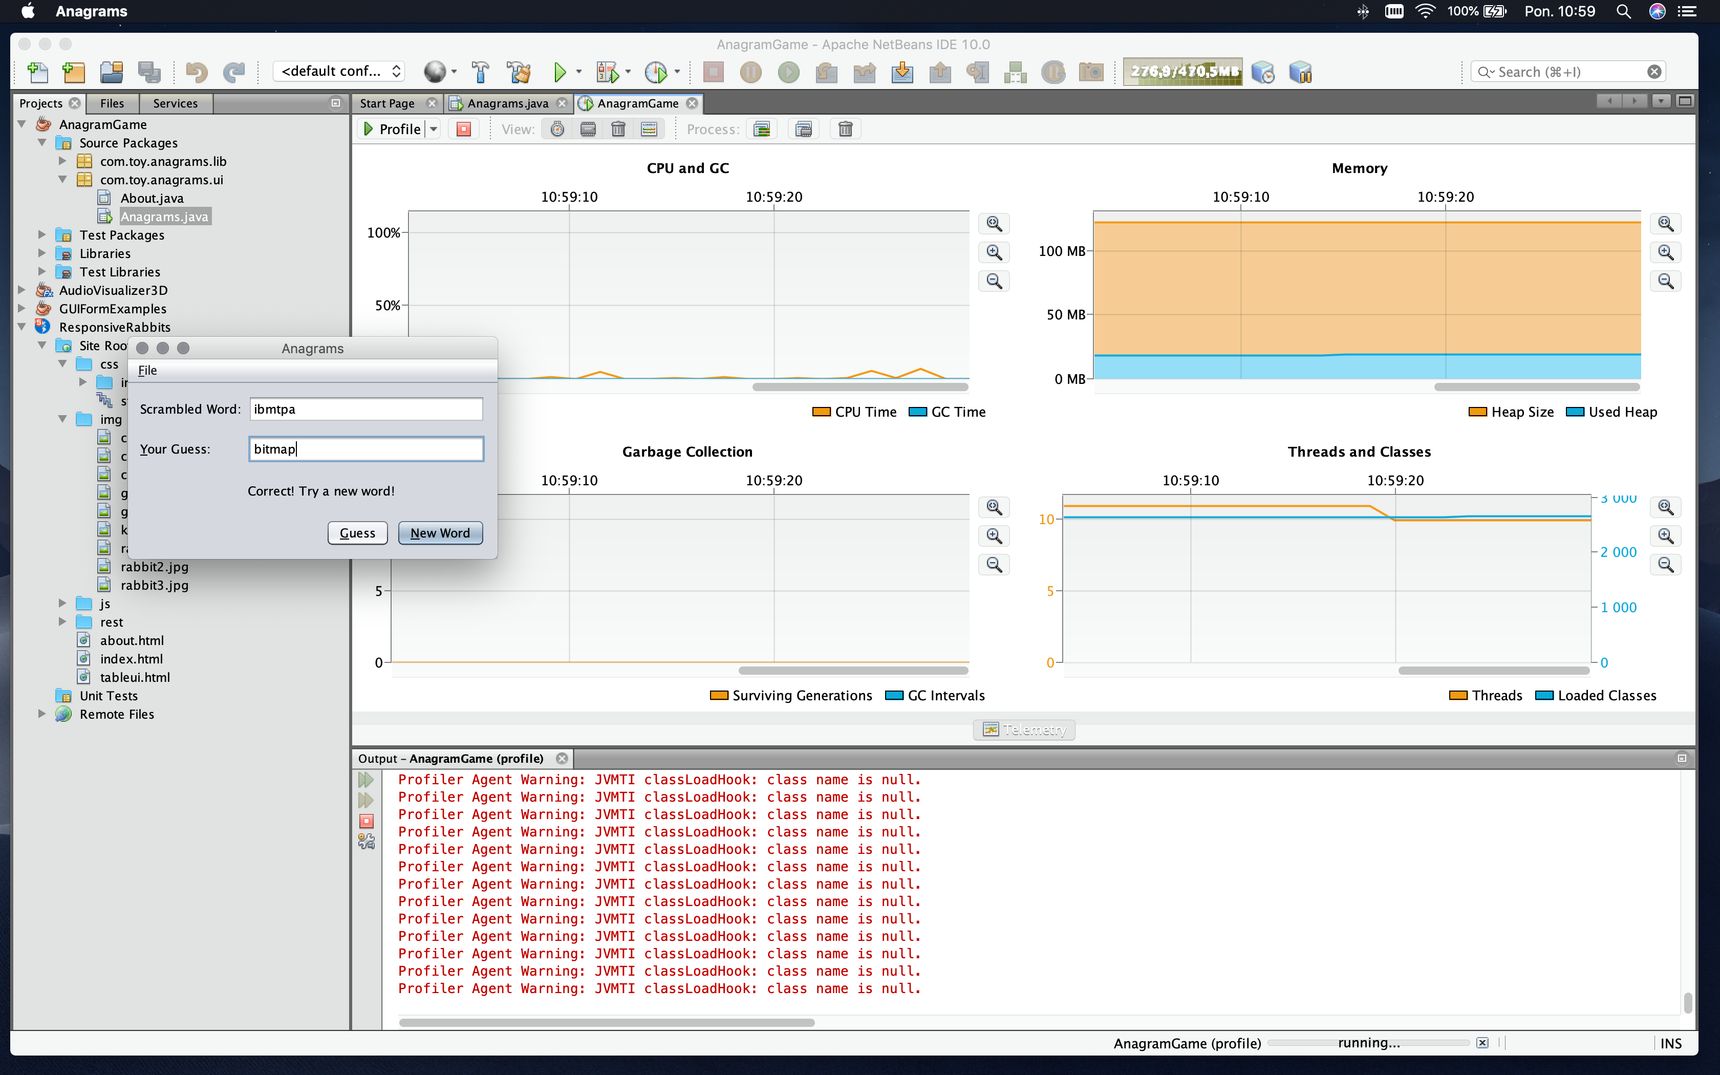Click the Redo toolbar icon
This screenshot has height=1075, width=1720.
click(x=234, y=72)
